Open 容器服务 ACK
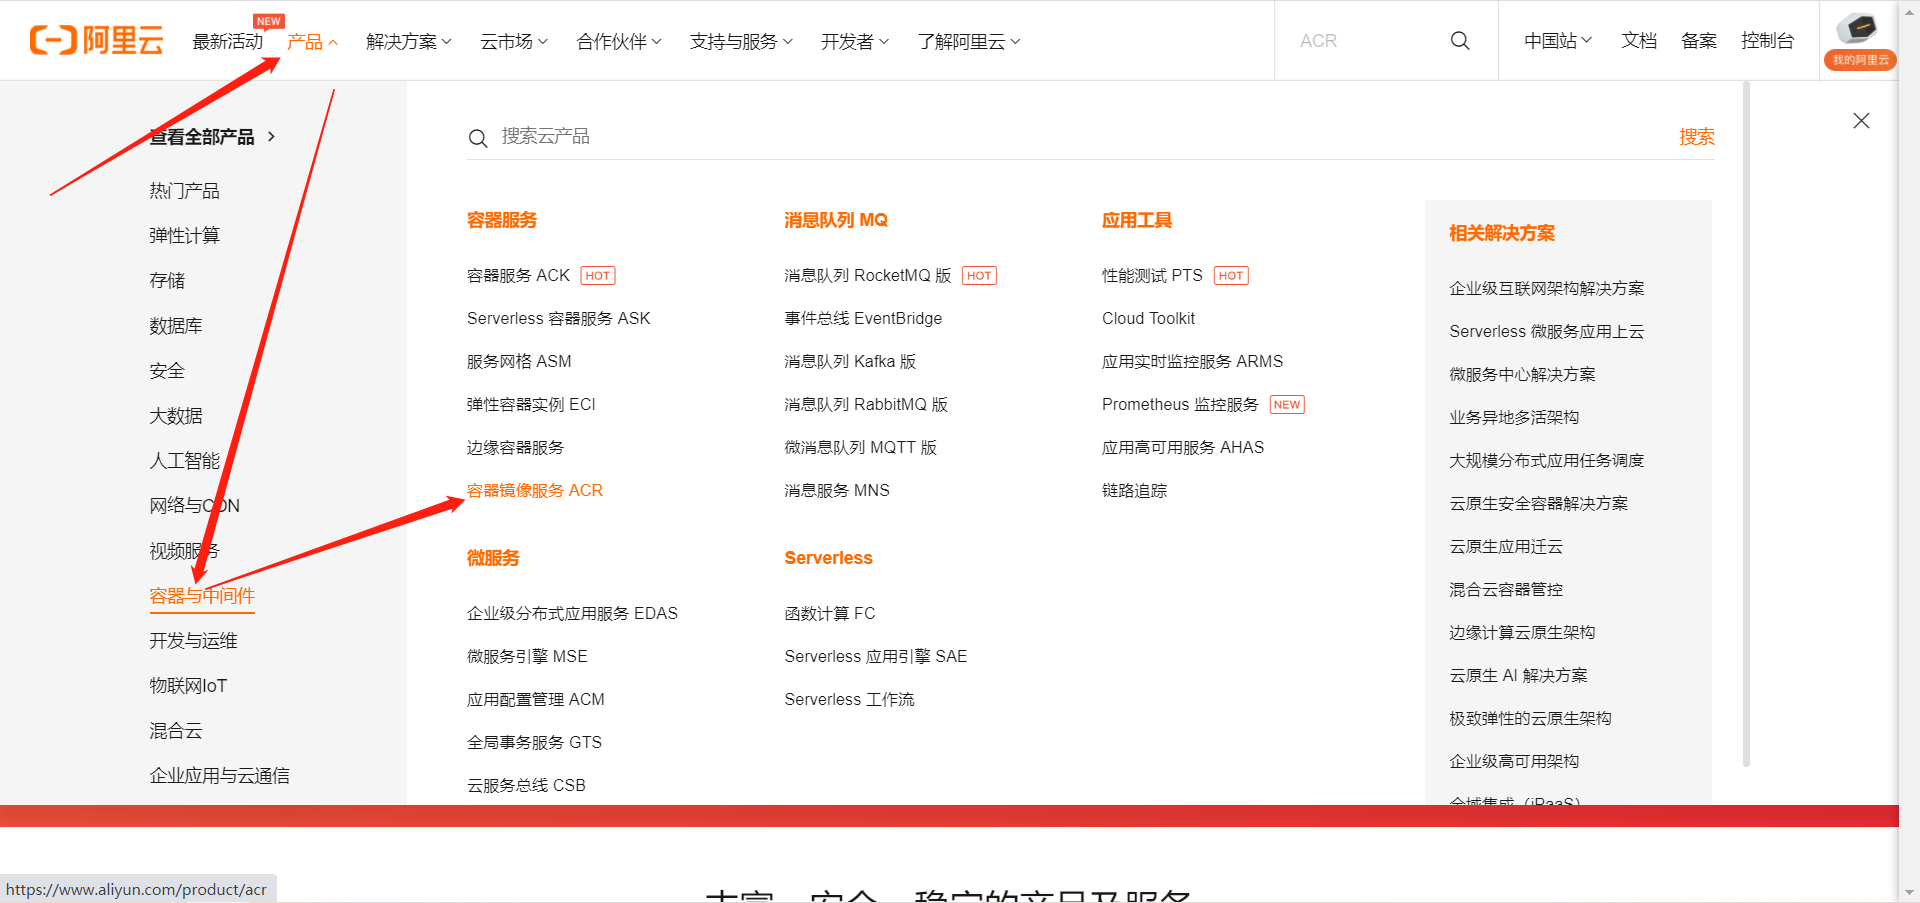1920x903 pixels. click(x=518, y=276)
